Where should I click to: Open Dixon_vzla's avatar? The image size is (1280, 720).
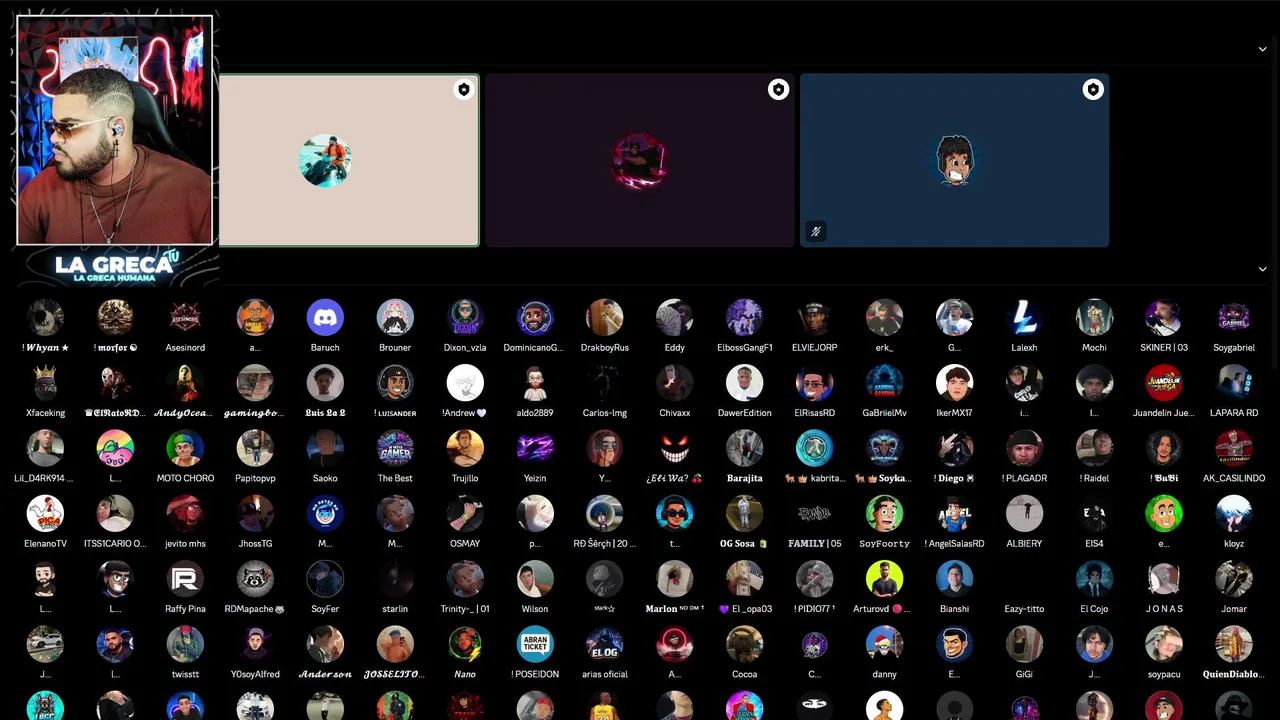click(465, 318)
